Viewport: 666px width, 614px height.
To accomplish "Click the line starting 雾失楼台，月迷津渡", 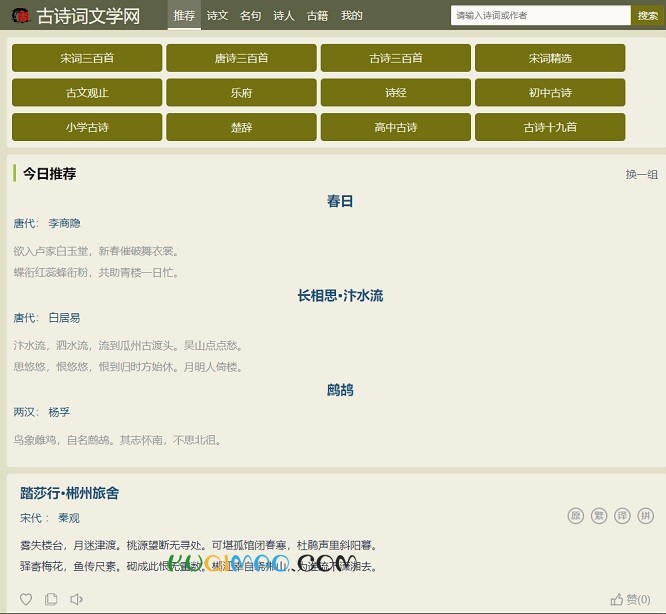I will coord(198,545).
